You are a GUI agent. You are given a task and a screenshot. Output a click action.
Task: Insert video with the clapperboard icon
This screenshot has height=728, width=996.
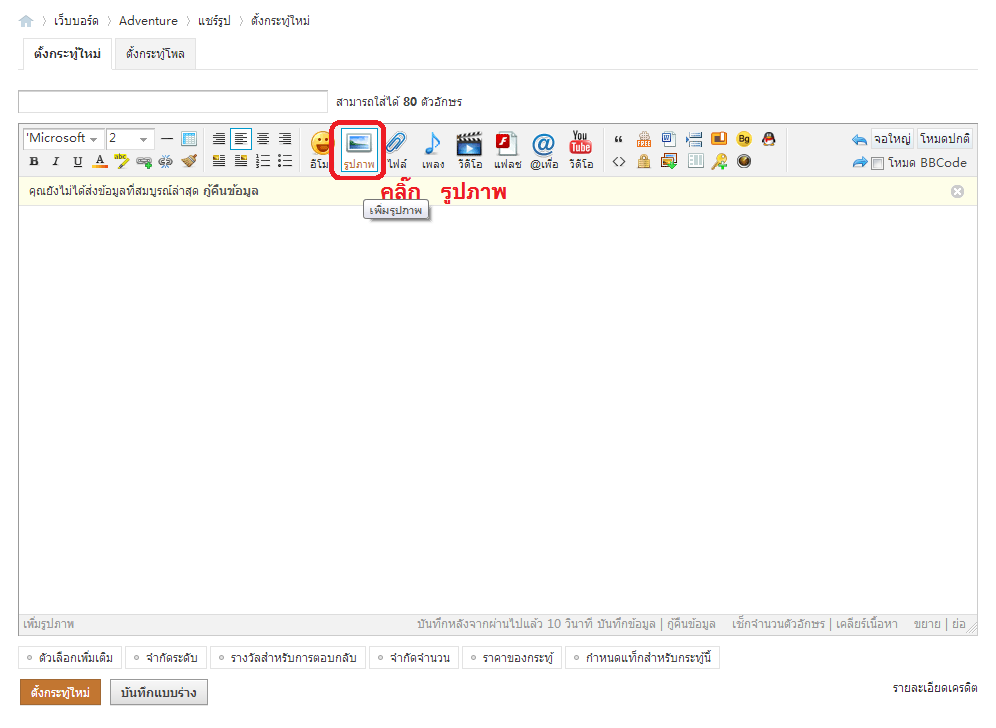click(x=469, y=150)
